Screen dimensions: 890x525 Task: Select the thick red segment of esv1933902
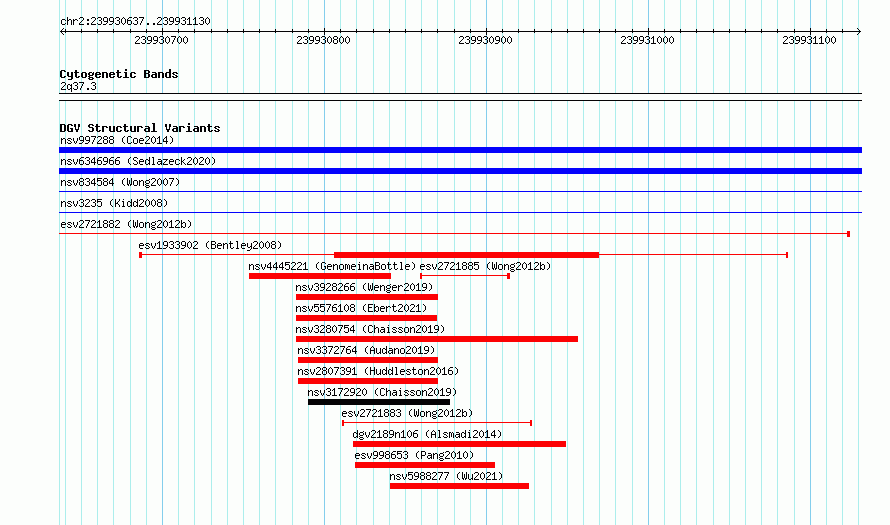(467, 255)
